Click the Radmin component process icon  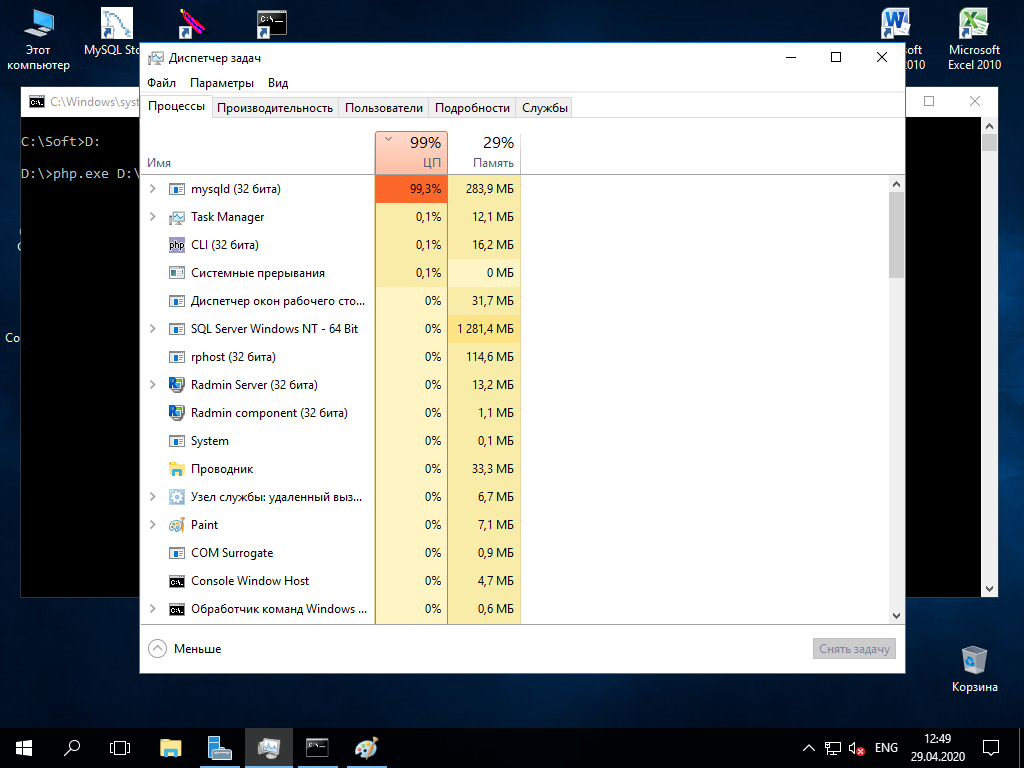pos(176,413)
